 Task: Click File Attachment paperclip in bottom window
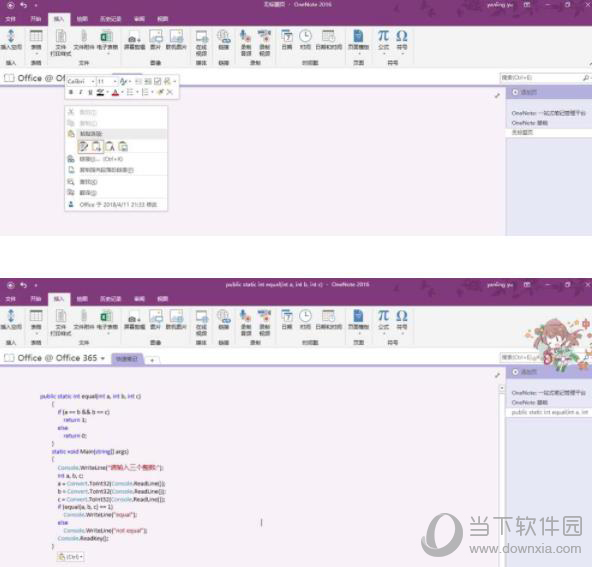tap(84, 316)
